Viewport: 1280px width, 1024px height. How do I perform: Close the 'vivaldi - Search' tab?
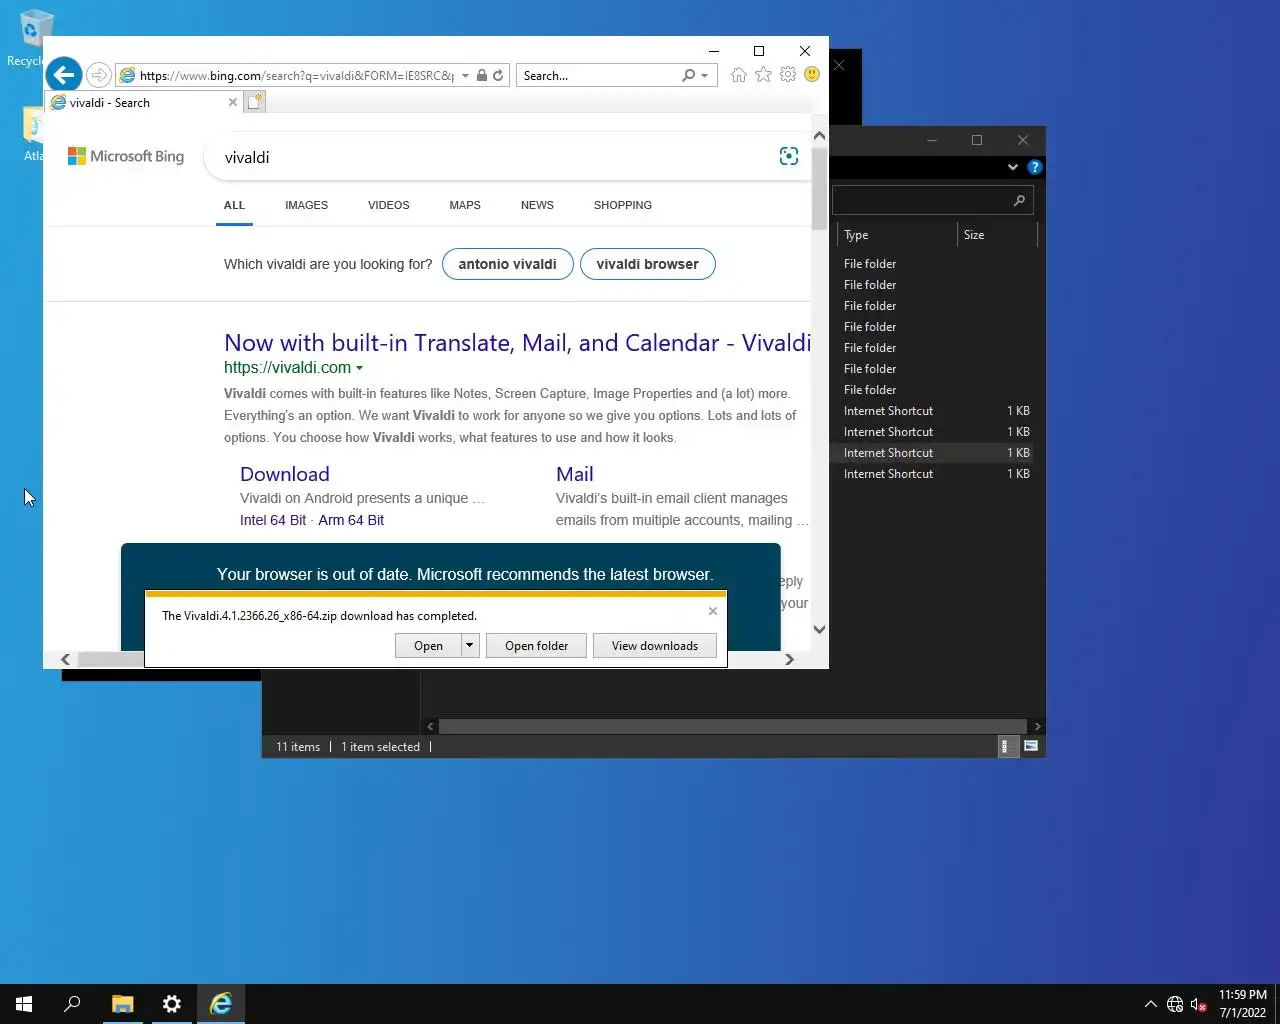coord(233,102)
